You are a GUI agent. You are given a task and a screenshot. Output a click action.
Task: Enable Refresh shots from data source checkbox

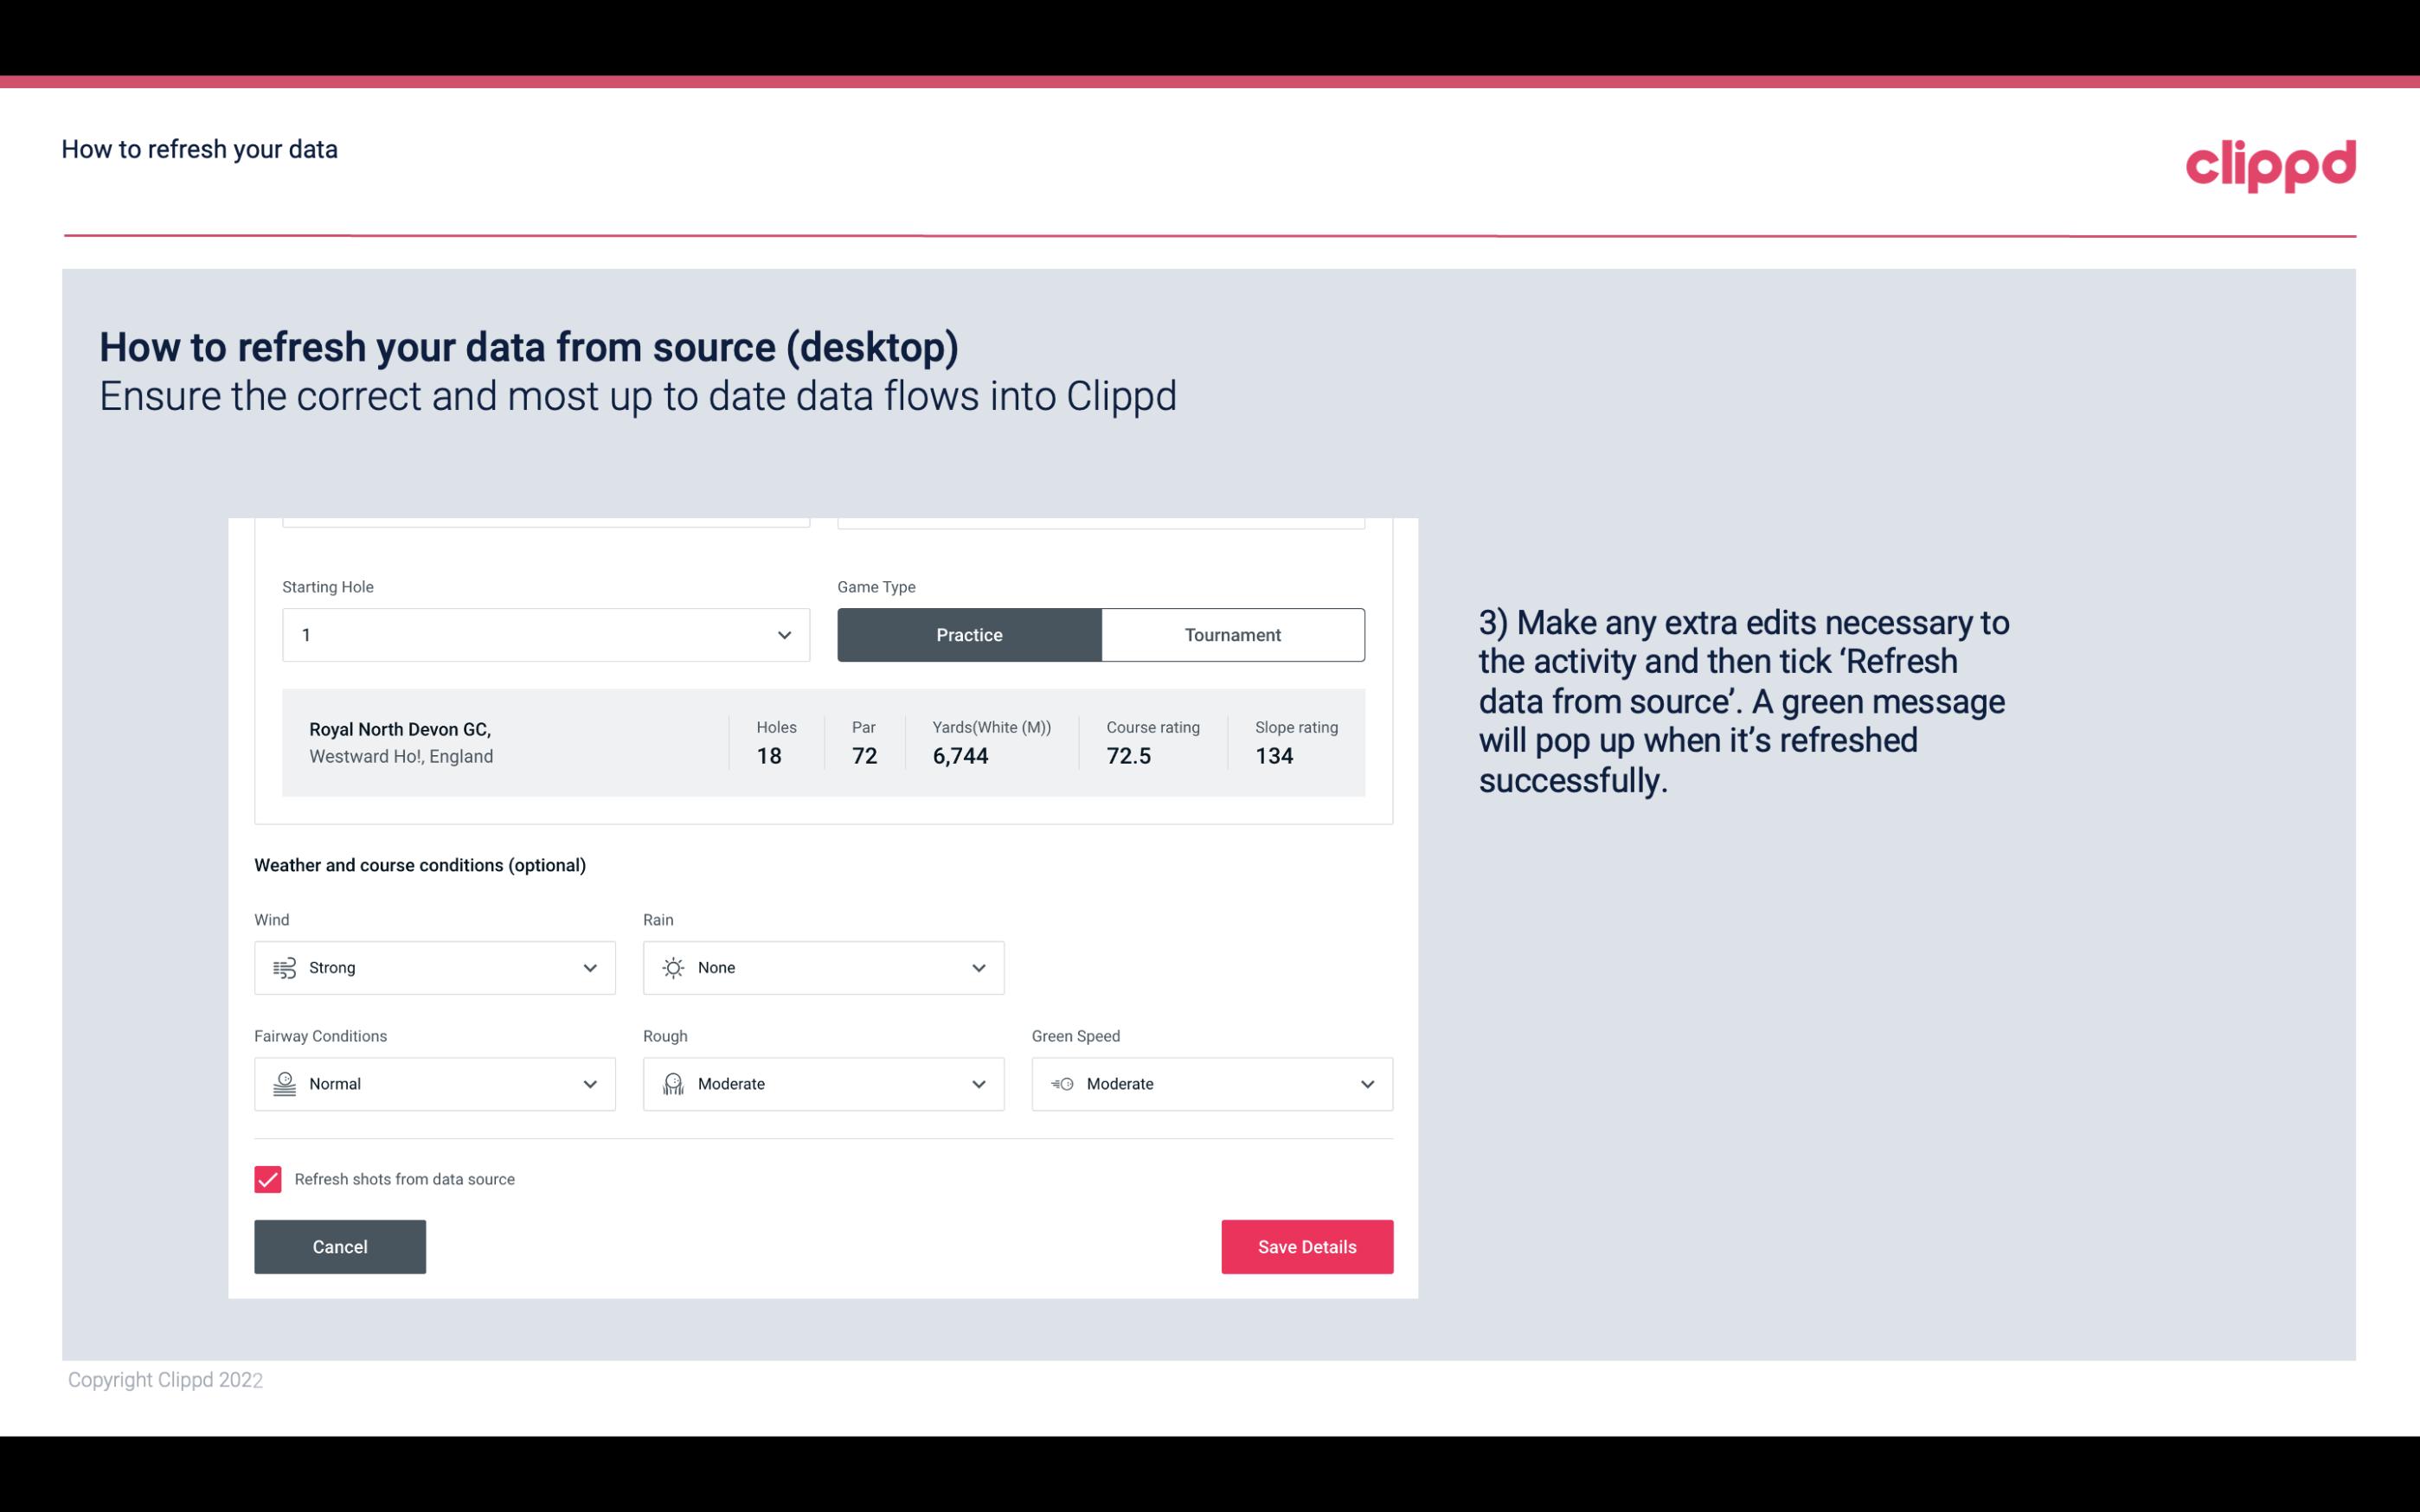(x=266, y=1179)
